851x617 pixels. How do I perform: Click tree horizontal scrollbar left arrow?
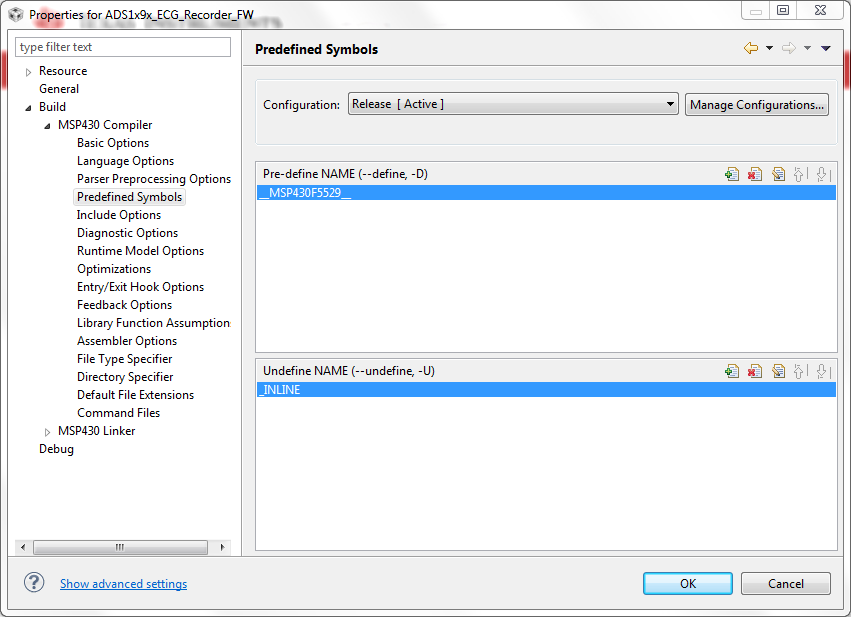click(23, 547)
